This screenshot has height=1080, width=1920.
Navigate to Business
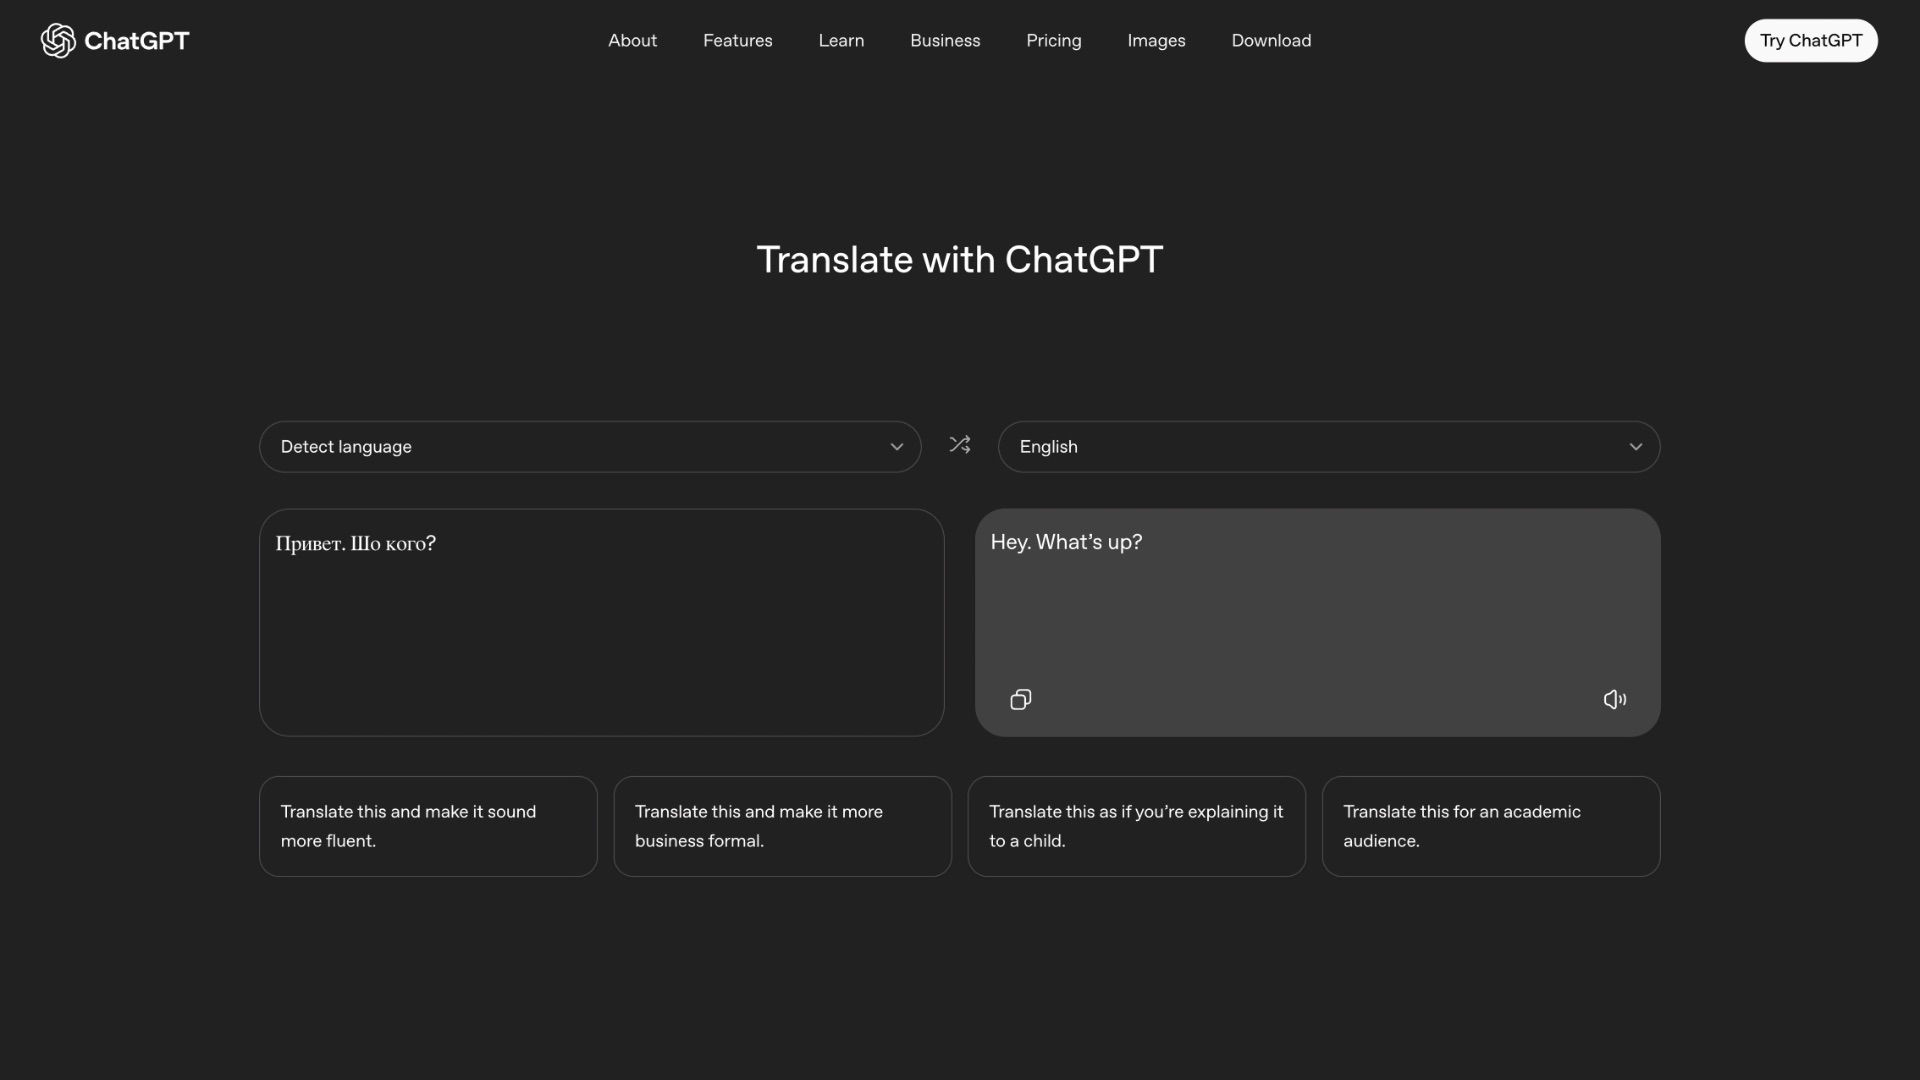click(945, 40)
